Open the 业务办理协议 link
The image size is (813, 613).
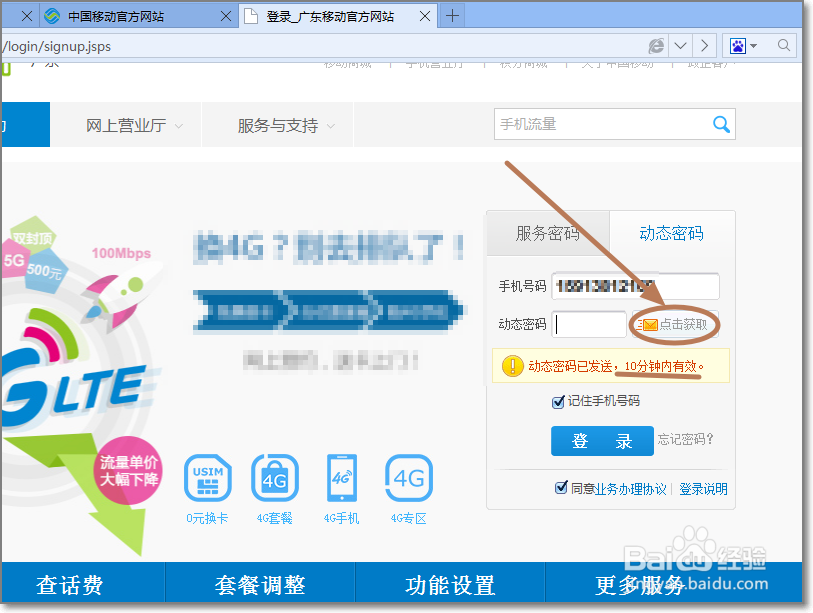[631, 489]
